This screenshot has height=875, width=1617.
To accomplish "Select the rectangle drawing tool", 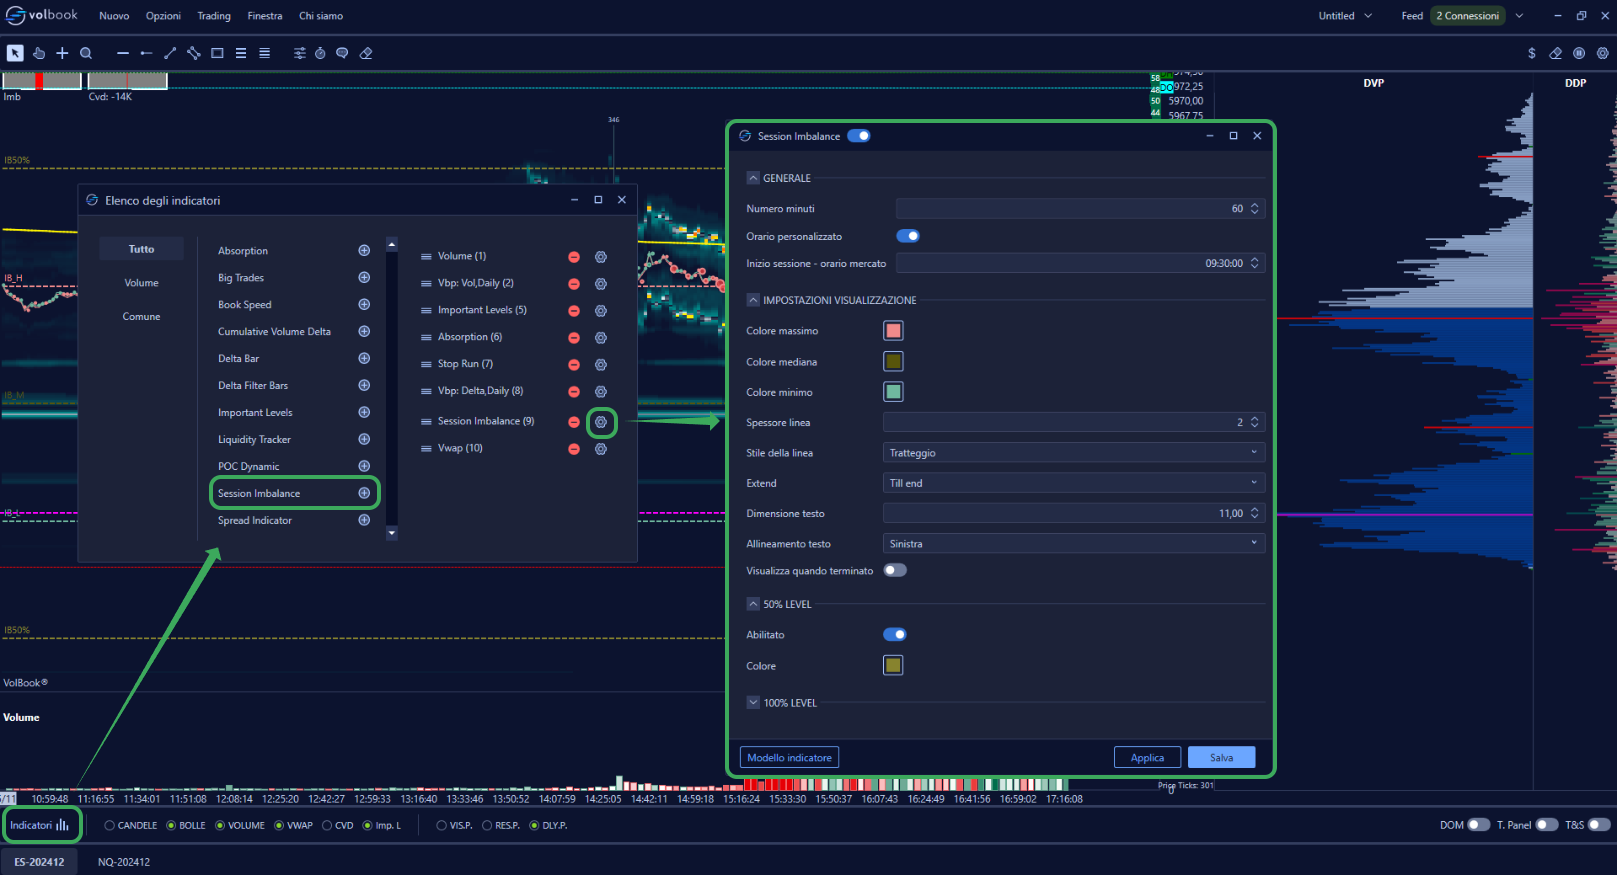I will pos(217,53).
